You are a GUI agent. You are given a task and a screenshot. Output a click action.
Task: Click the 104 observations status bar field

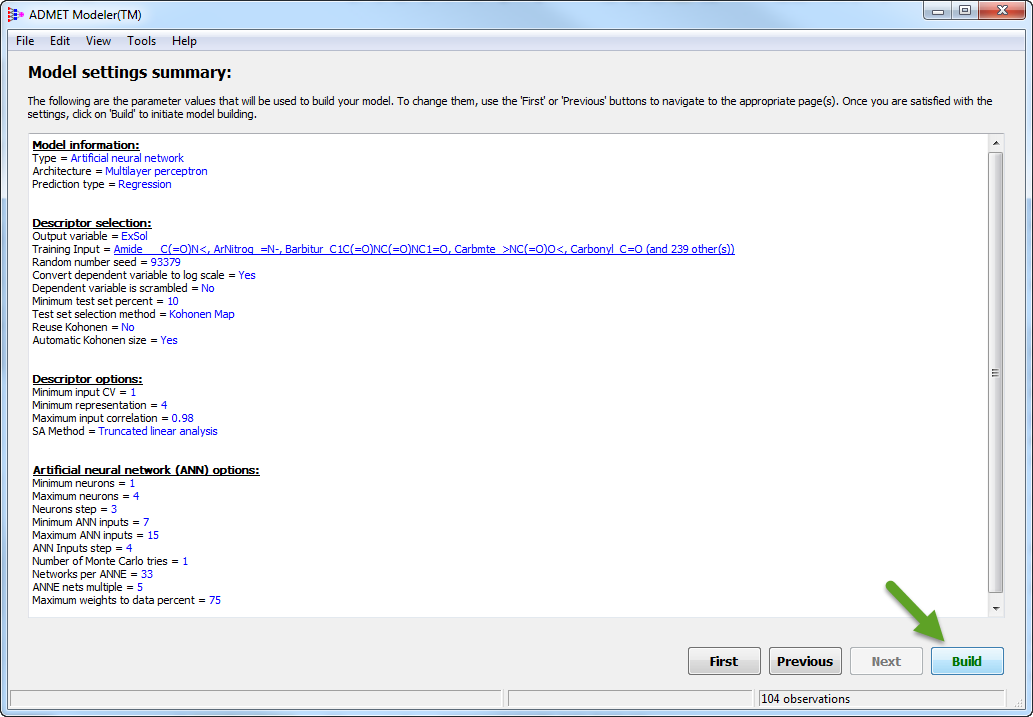[x=881, y=699]
